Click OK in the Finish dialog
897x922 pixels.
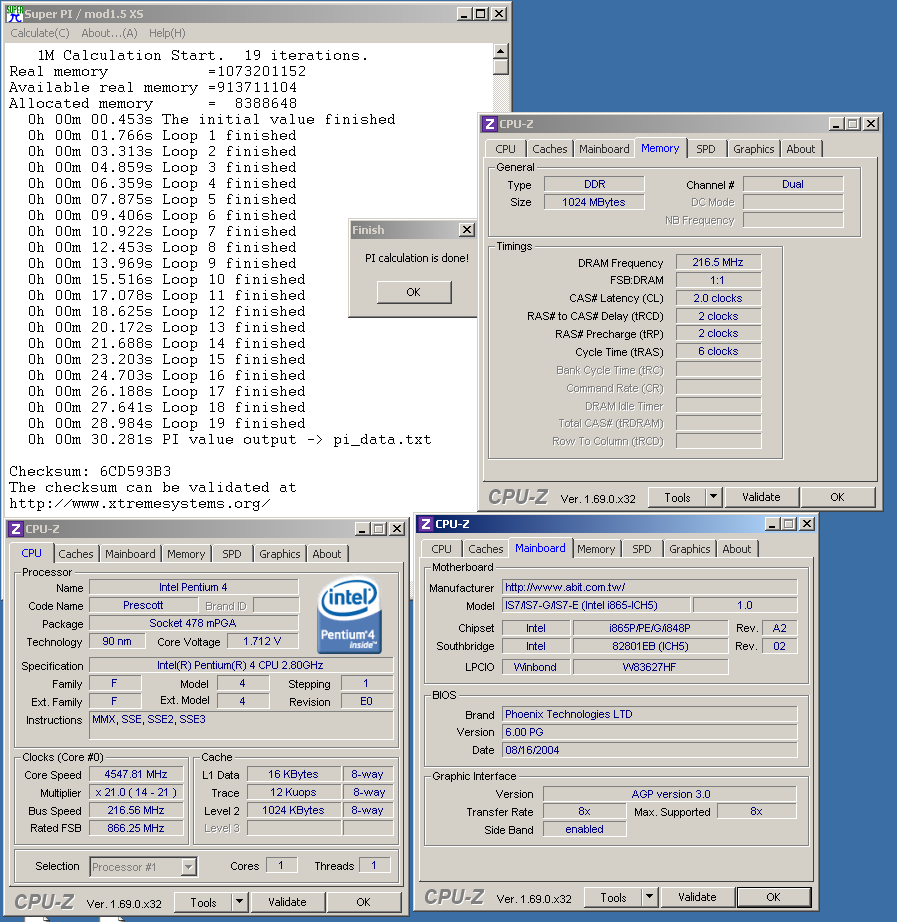[x=414, y=292]
